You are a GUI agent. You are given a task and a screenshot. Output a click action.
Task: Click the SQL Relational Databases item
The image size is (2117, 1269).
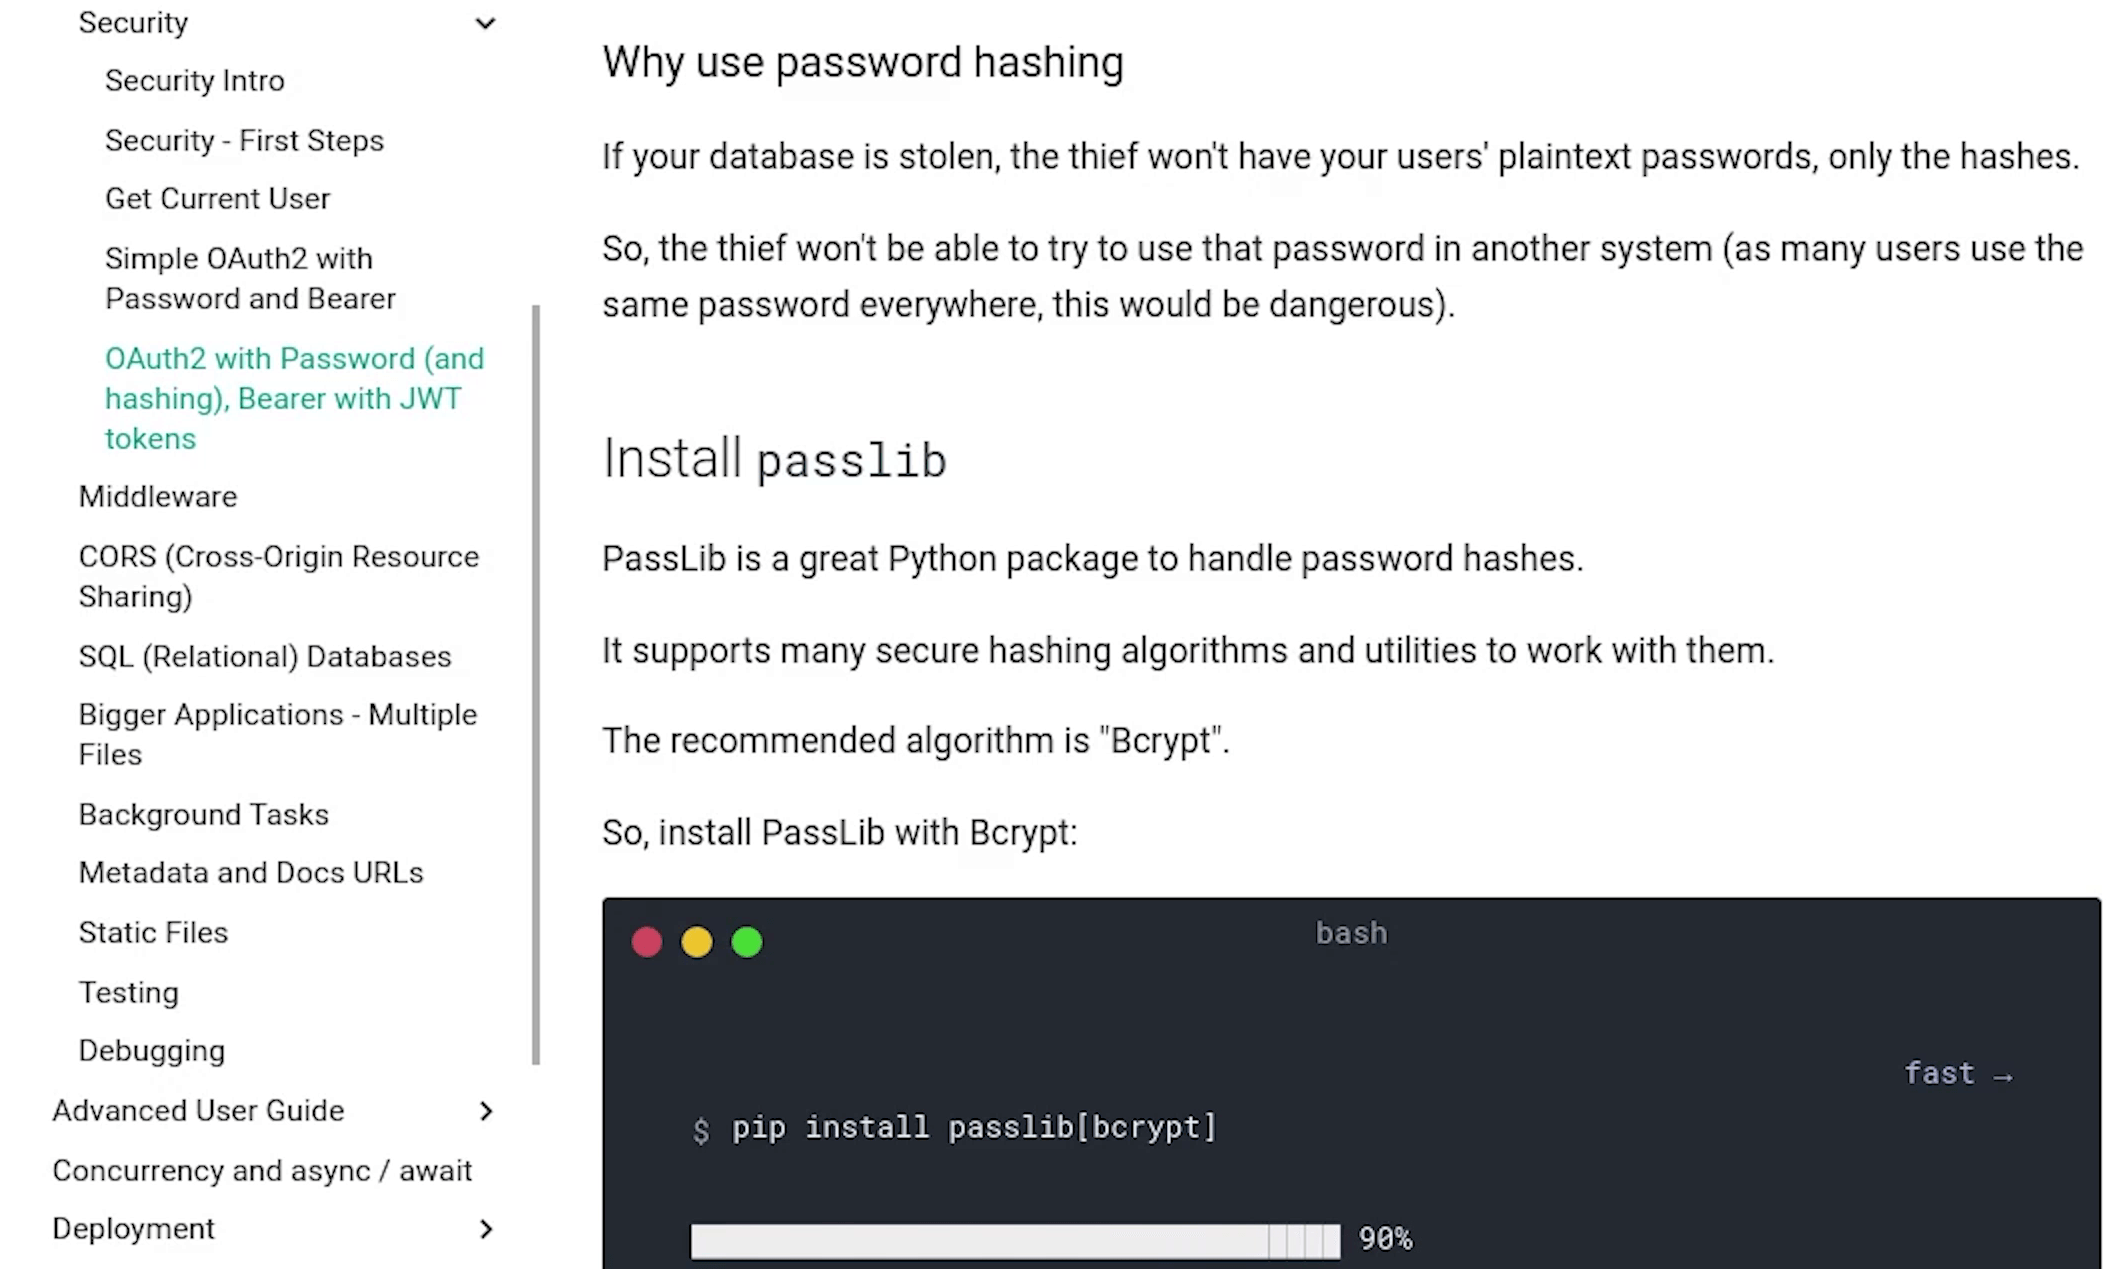tap(264, 656)
